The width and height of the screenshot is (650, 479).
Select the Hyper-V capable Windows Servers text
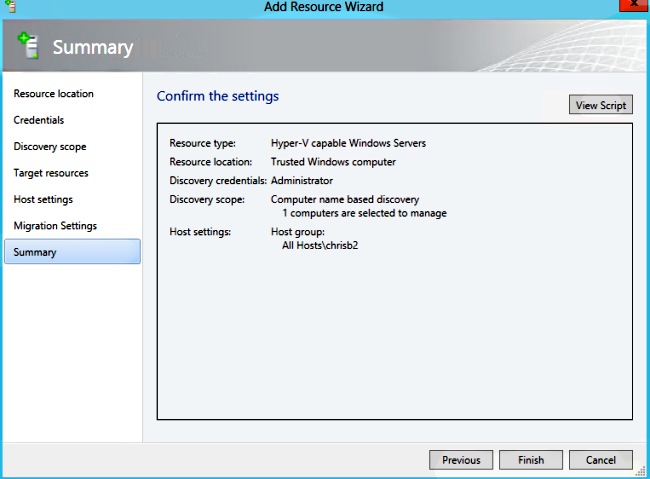348,143
